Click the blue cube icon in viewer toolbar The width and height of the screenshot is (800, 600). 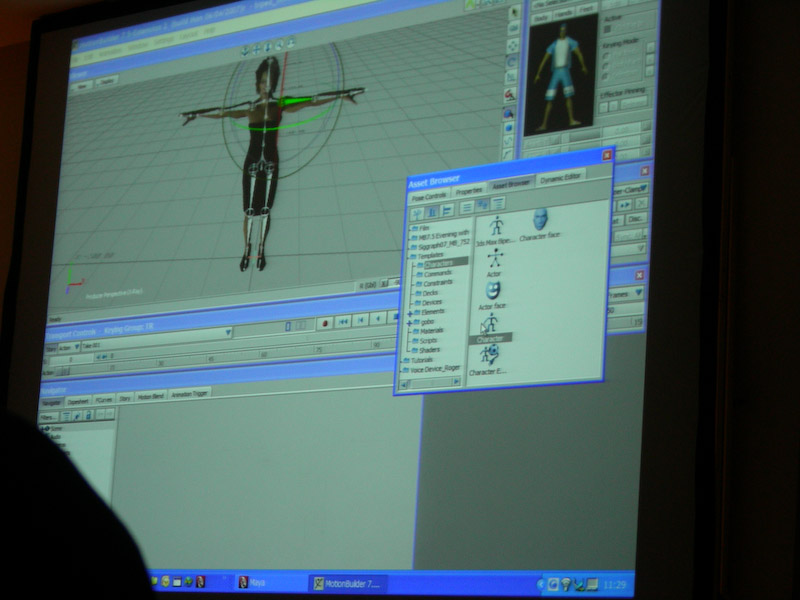click(x=508, y=128)
